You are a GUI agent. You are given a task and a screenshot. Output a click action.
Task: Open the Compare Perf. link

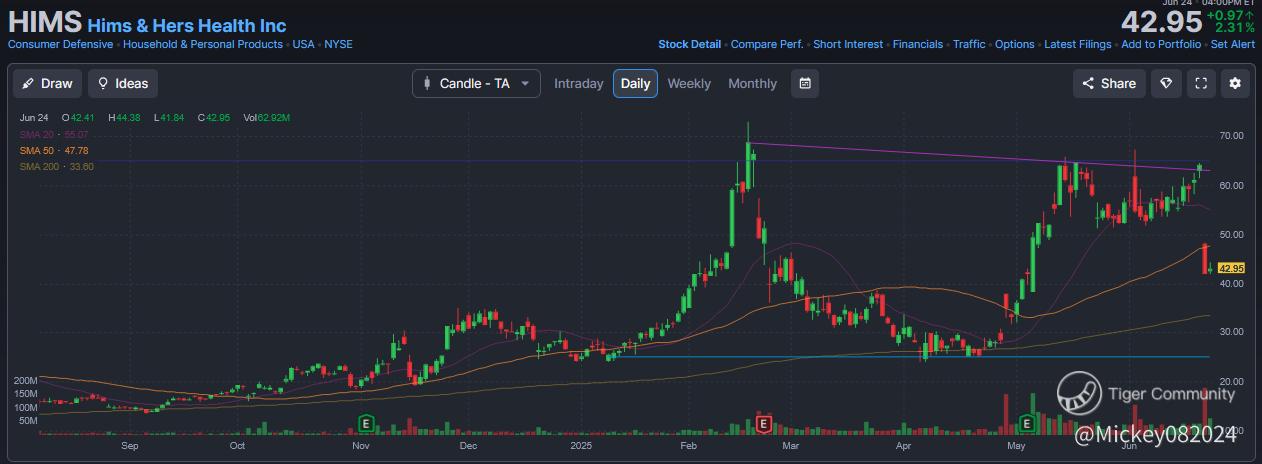pos(767,45)
